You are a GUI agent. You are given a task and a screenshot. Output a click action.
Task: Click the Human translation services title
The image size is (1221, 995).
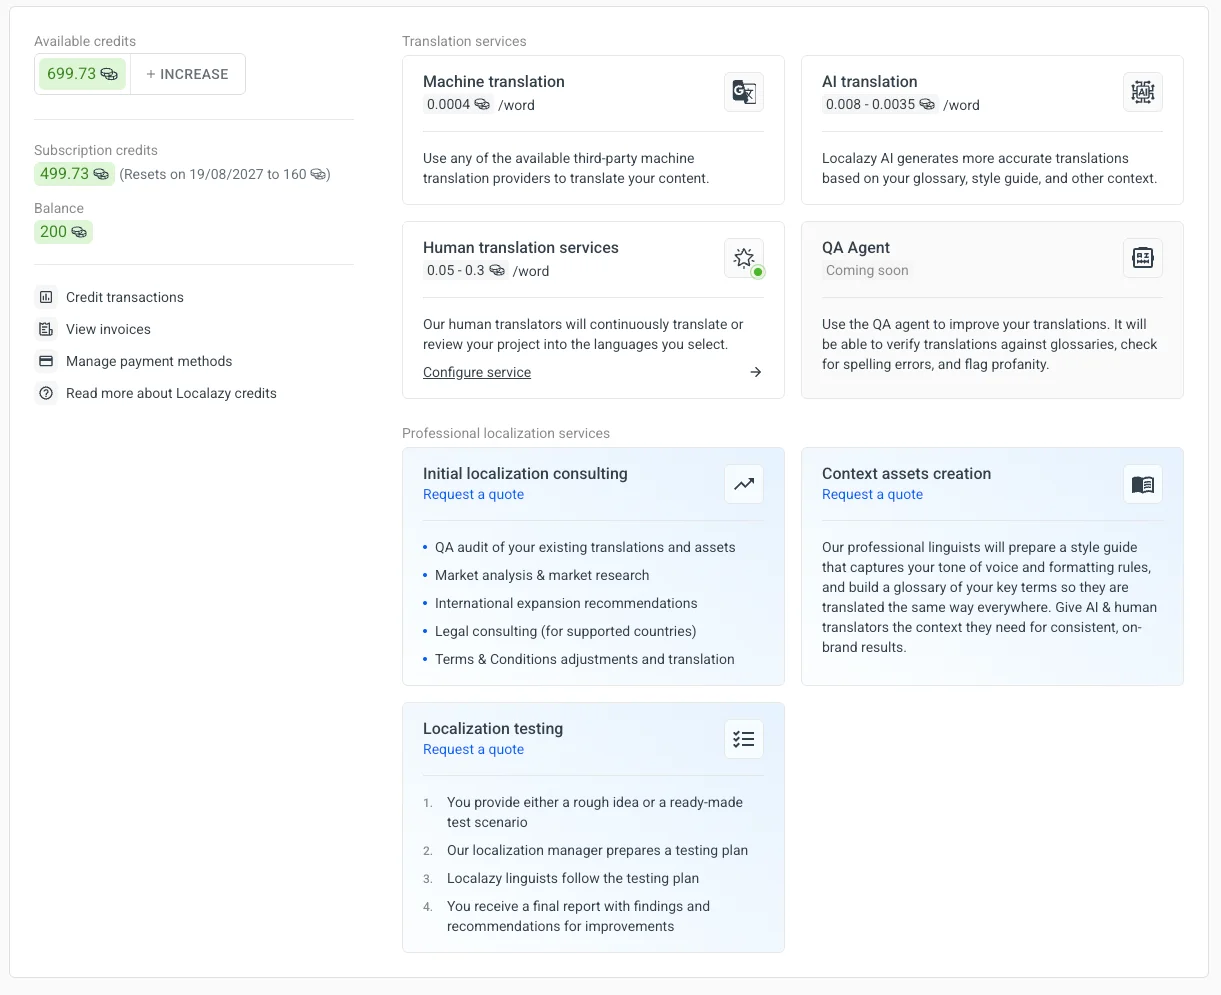[x=521, y=248]
